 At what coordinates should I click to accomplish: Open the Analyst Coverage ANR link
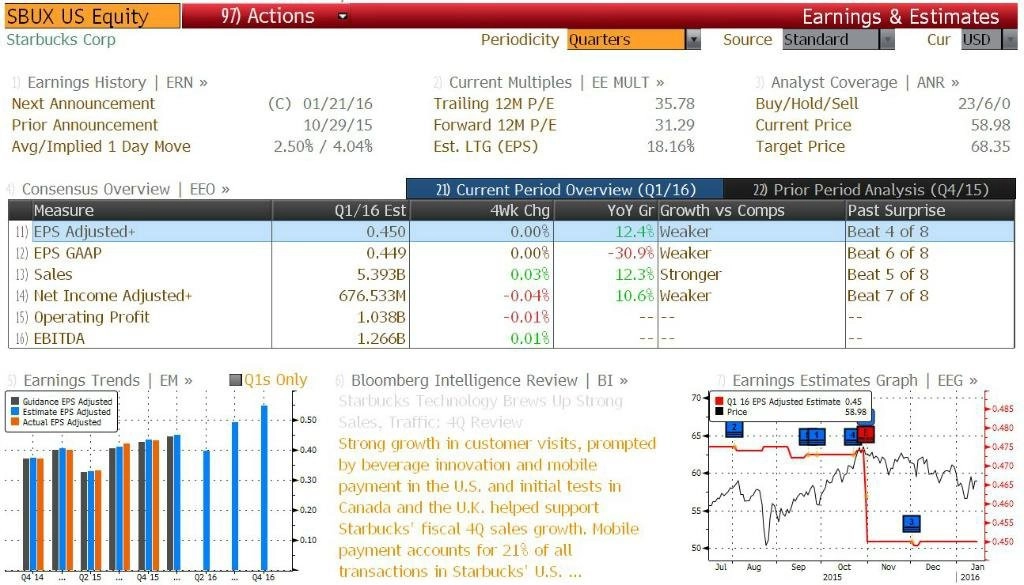pos(865,82)
